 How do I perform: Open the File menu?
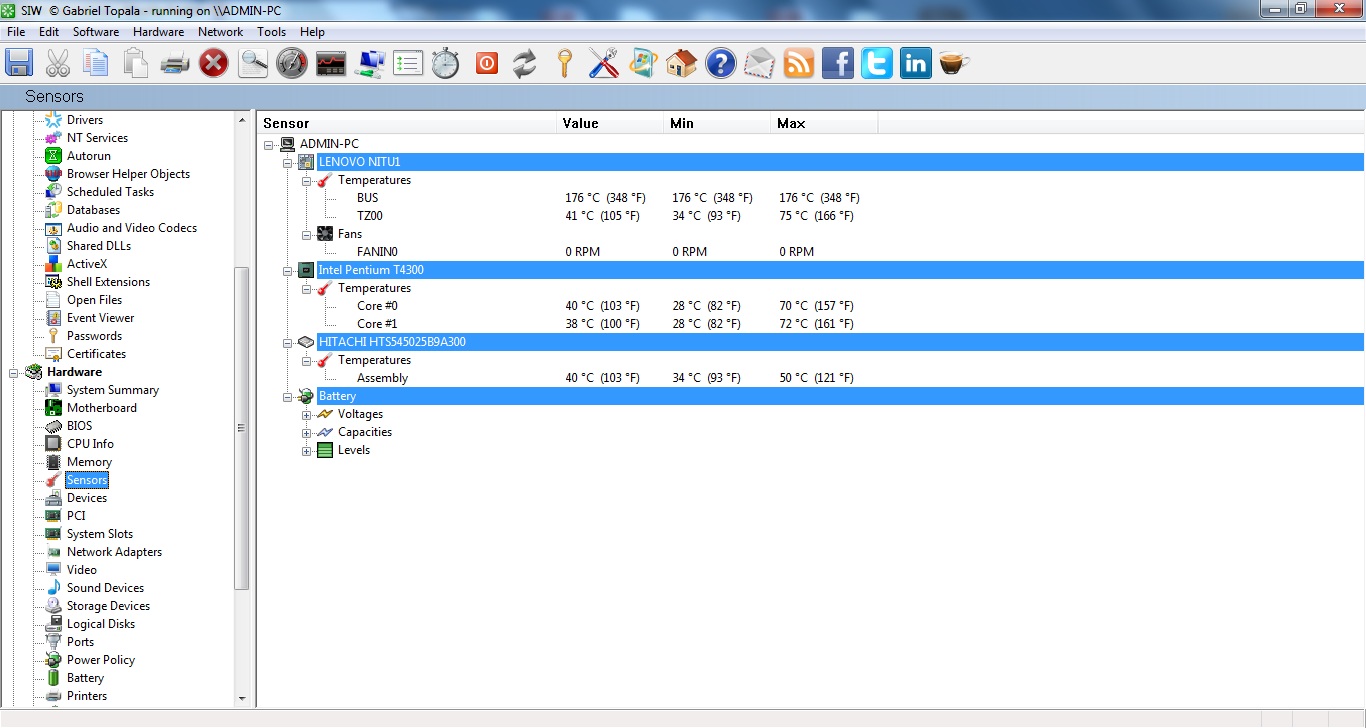[x=16, y=32]
